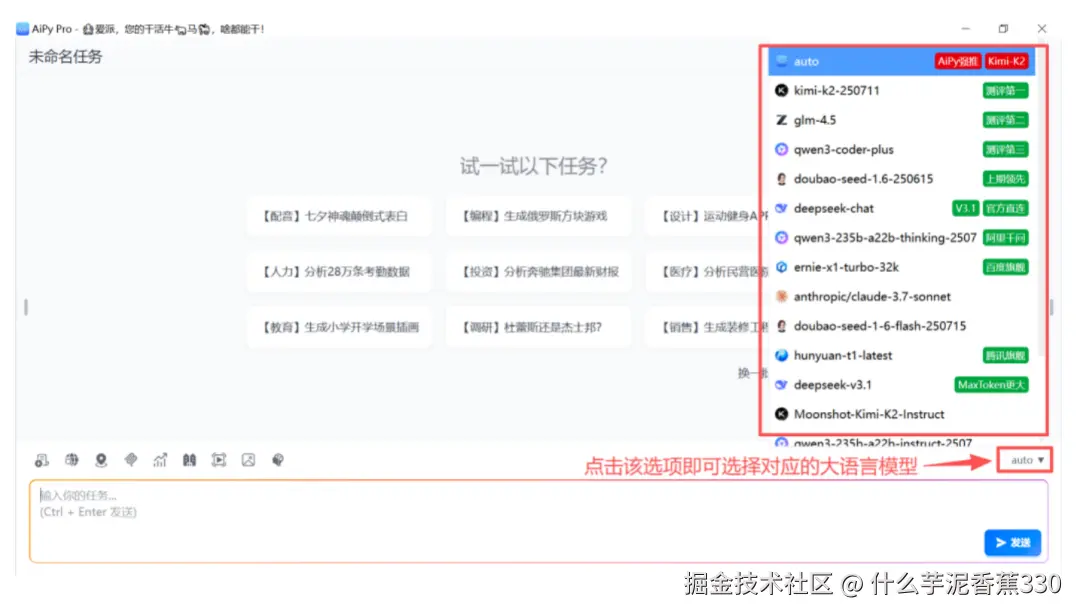This screenshot has width=1080, height=616.
Task: Click the globe web-search icon in the toolbar
Action: (x=72, y=460)
